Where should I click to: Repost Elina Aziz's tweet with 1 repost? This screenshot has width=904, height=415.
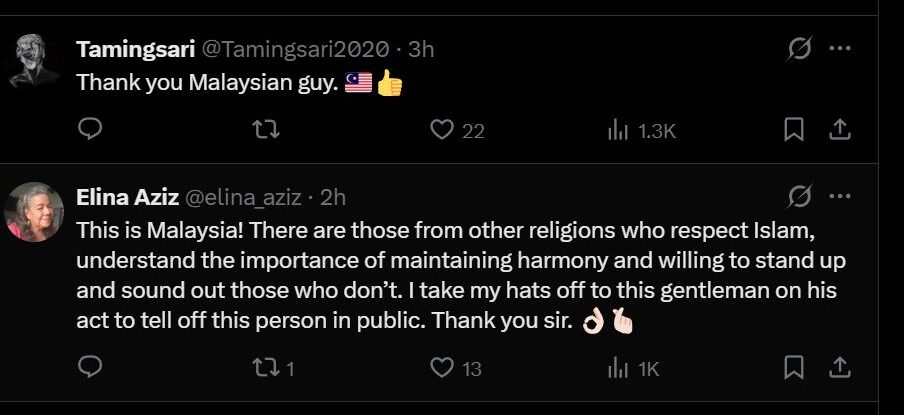pyautogui.click(x=274, y=368)
